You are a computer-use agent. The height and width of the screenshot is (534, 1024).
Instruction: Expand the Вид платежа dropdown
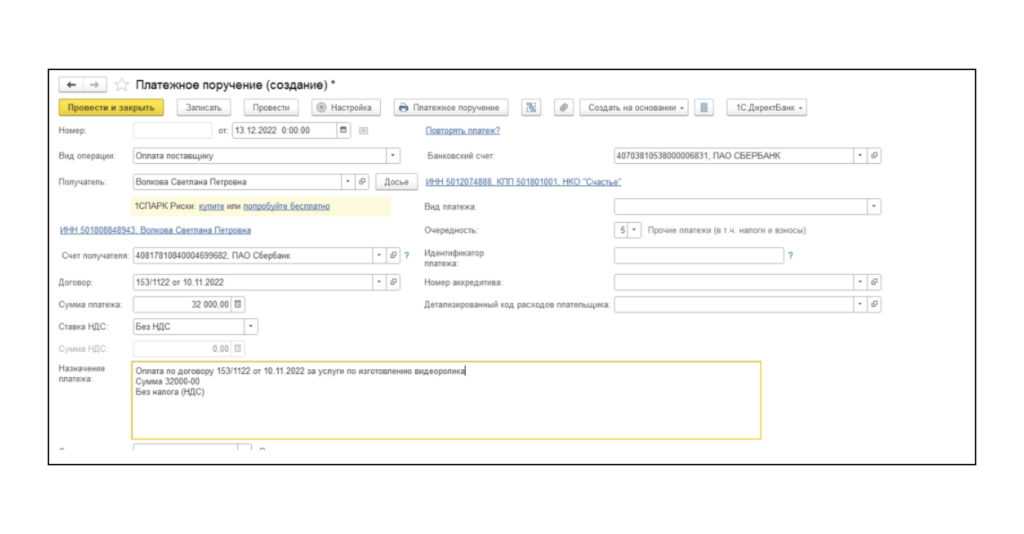874,206
